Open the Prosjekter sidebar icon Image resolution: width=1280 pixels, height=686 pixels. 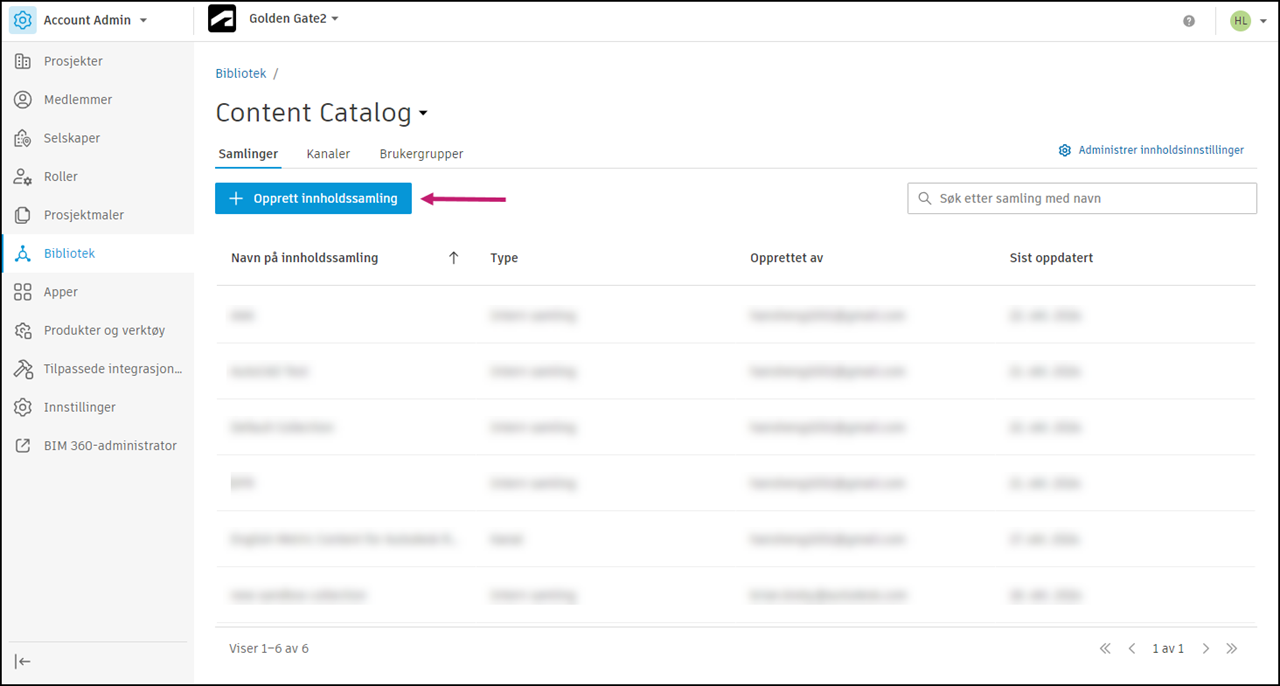(x=23, y=62)
